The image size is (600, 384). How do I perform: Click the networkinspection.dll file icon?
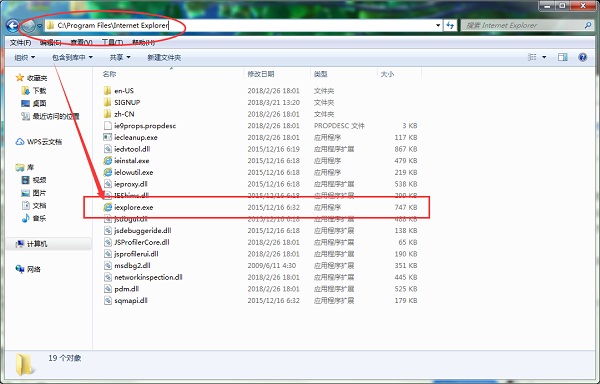[108, 277]
